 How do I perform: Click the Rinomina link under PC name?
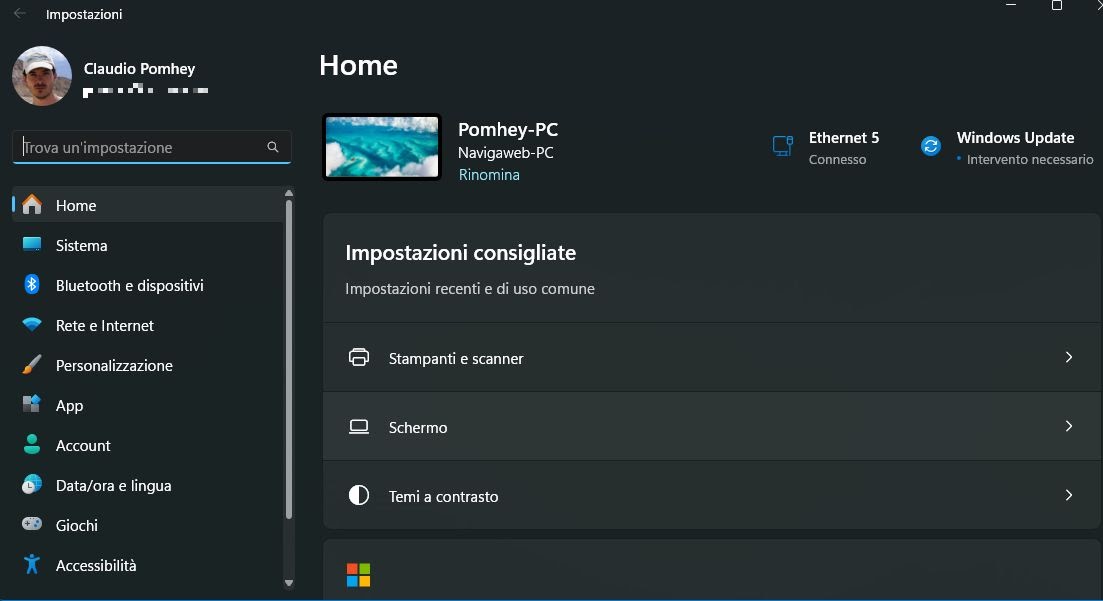coord(489,175)
